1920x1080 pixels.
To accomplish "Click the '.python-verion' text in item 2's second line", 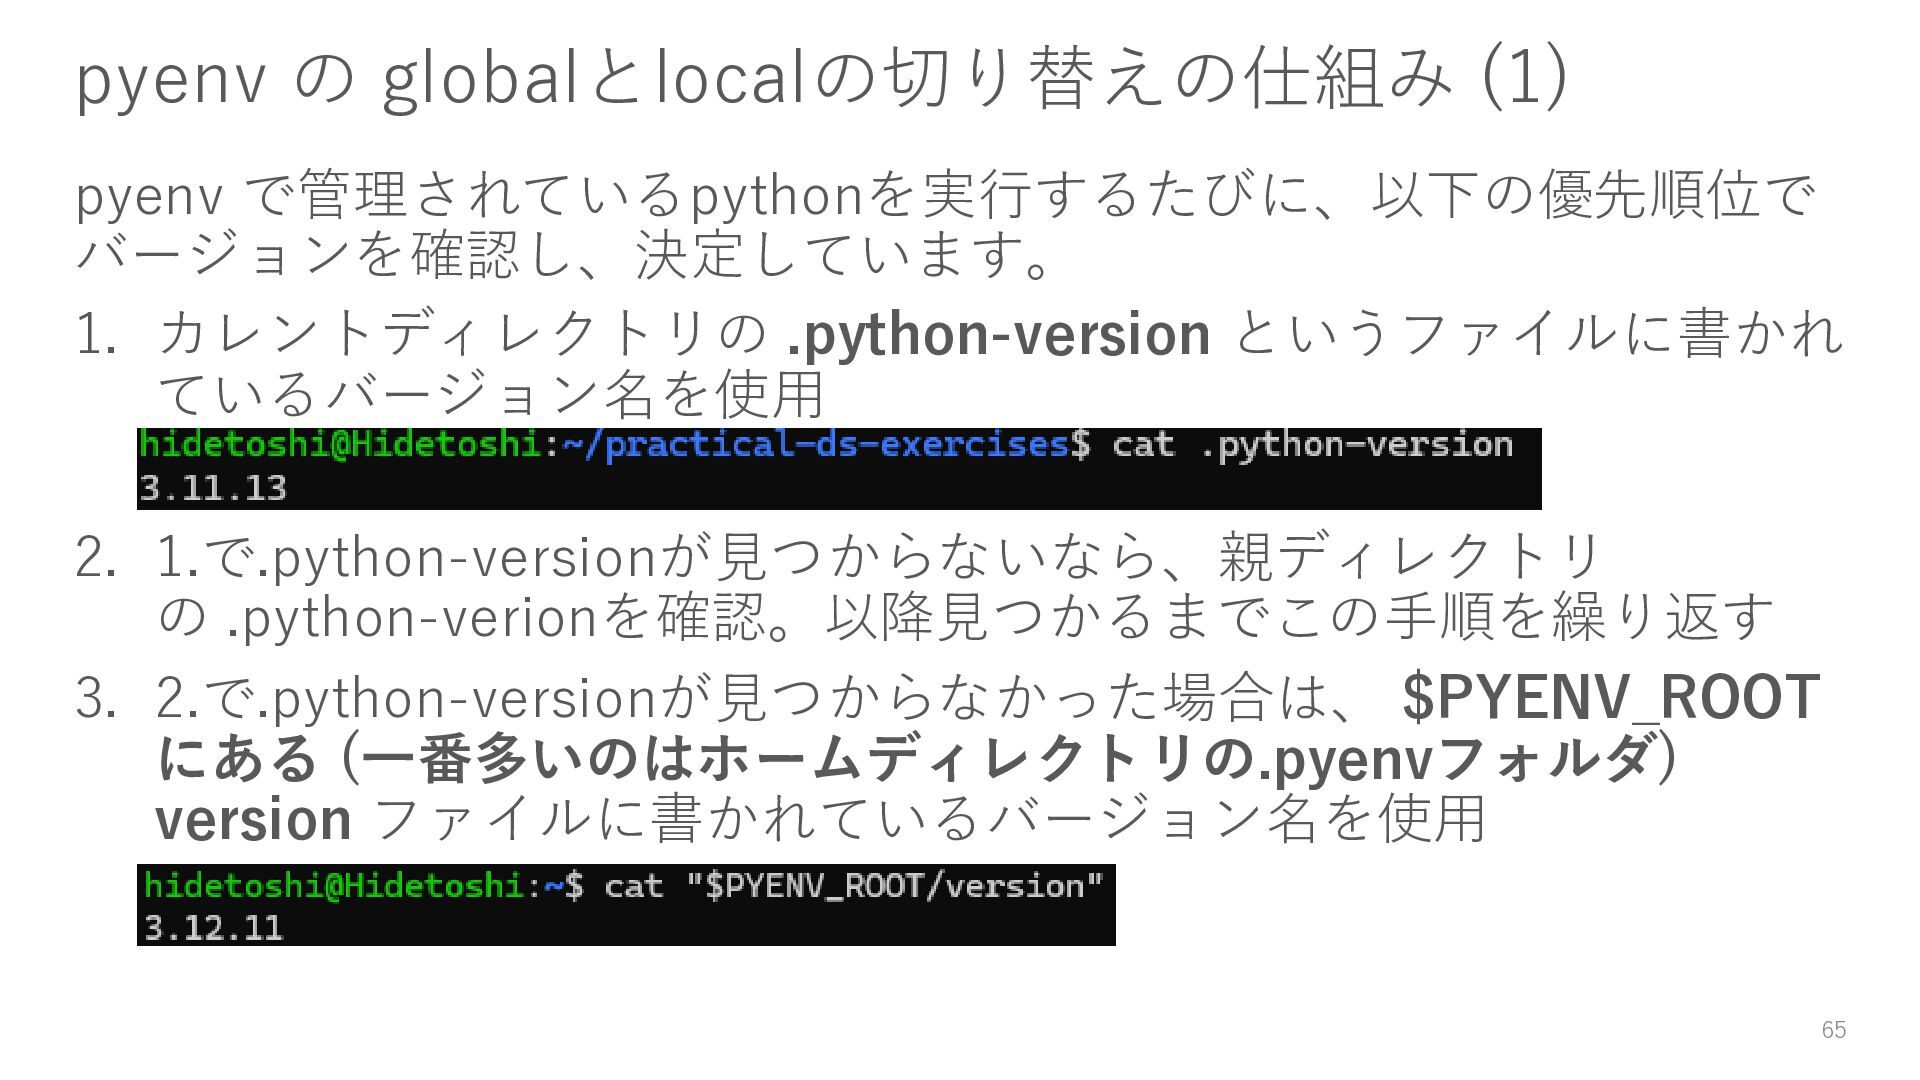I will coord(412,618).
